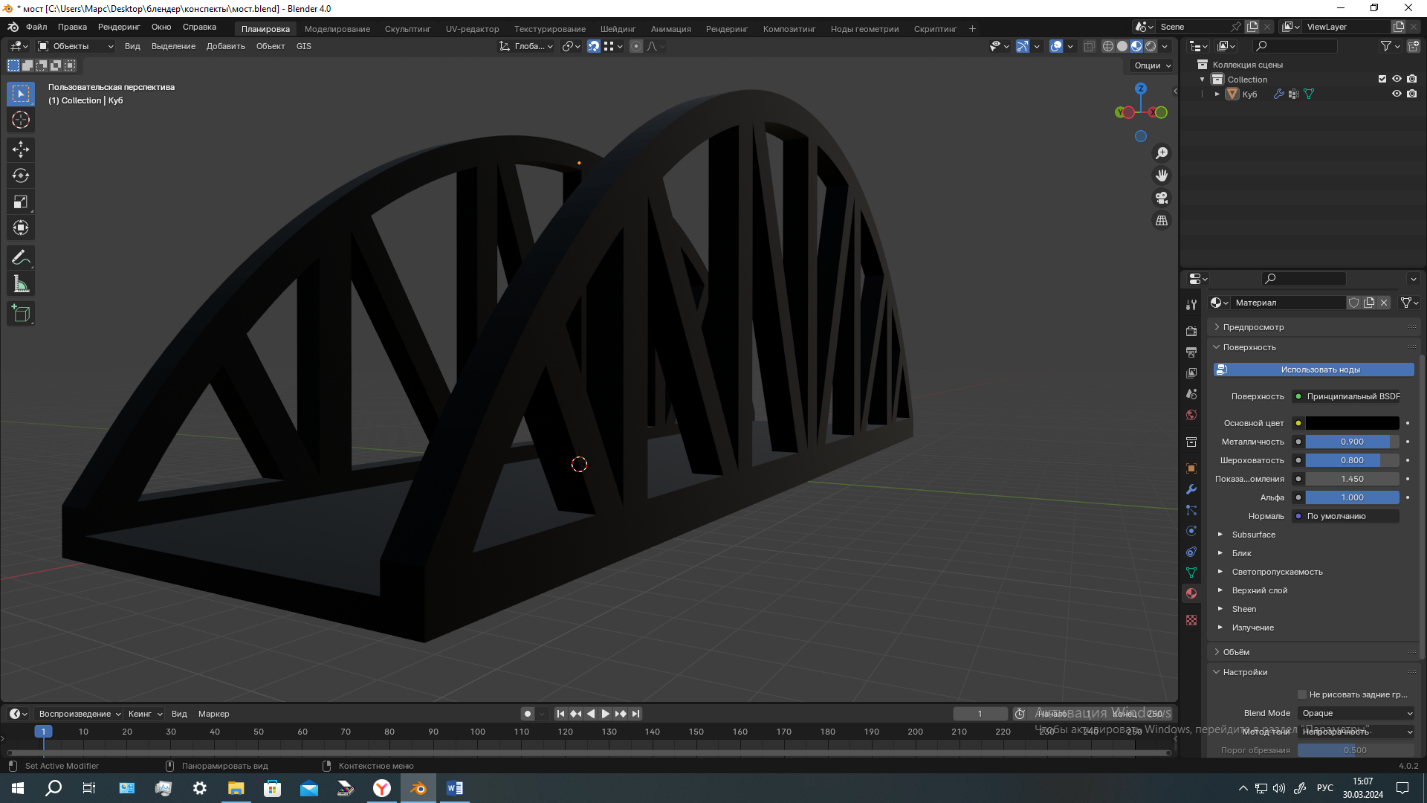
Task: Select the Rotate tool in the toolbar
Action: 21,175
